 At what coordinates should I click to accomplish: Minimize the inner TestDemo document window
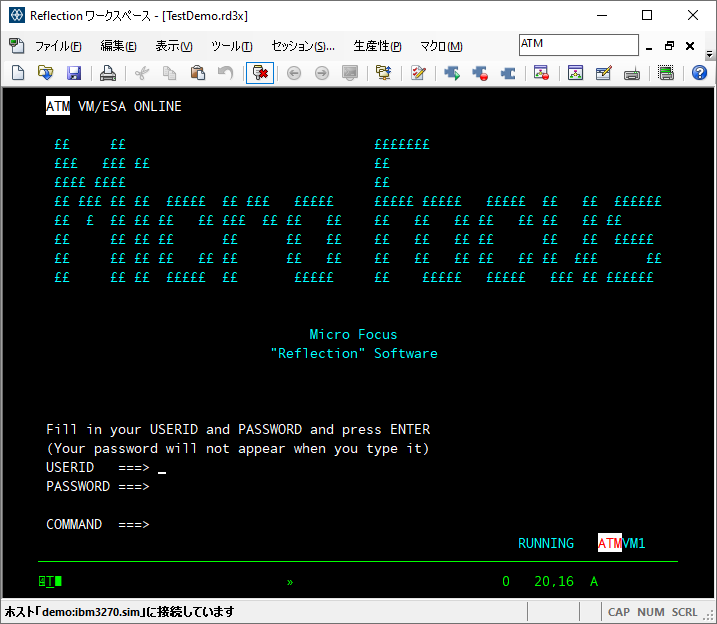649,46
